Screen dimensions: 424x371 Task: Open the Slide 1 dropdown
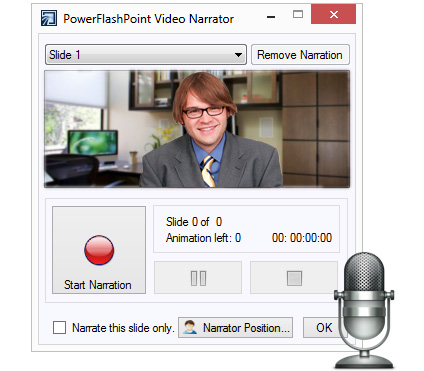[x=146, y=55]
